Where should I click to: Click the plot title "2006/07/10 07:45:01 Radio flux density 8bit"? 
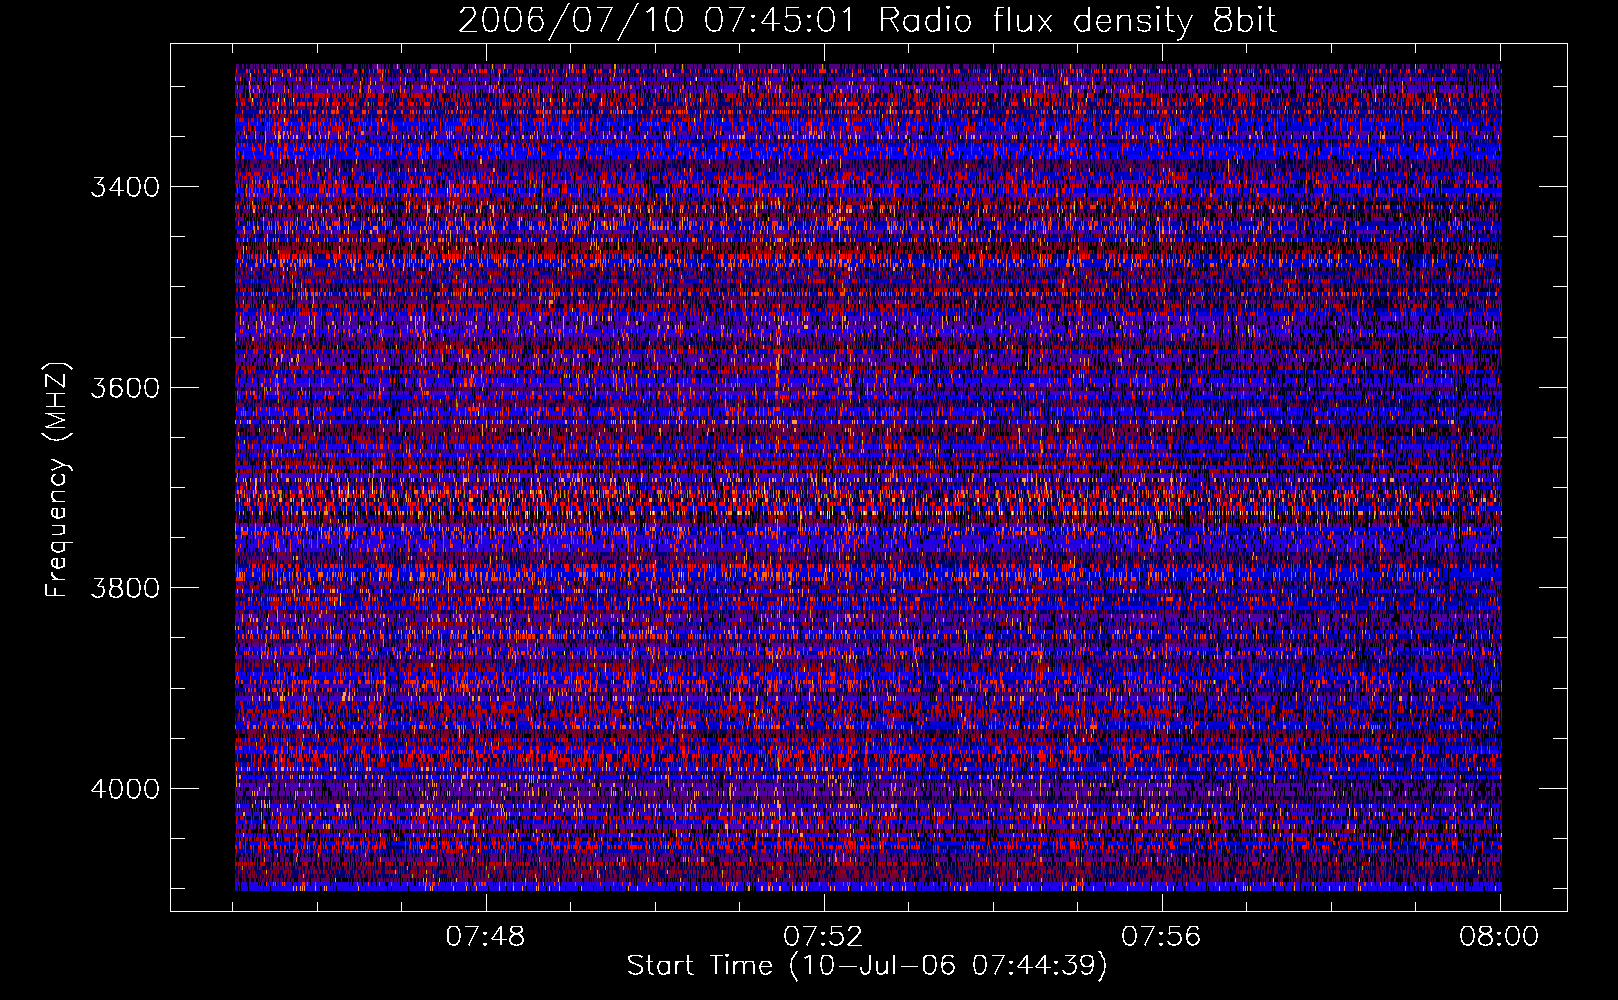[x=867, y=21]
